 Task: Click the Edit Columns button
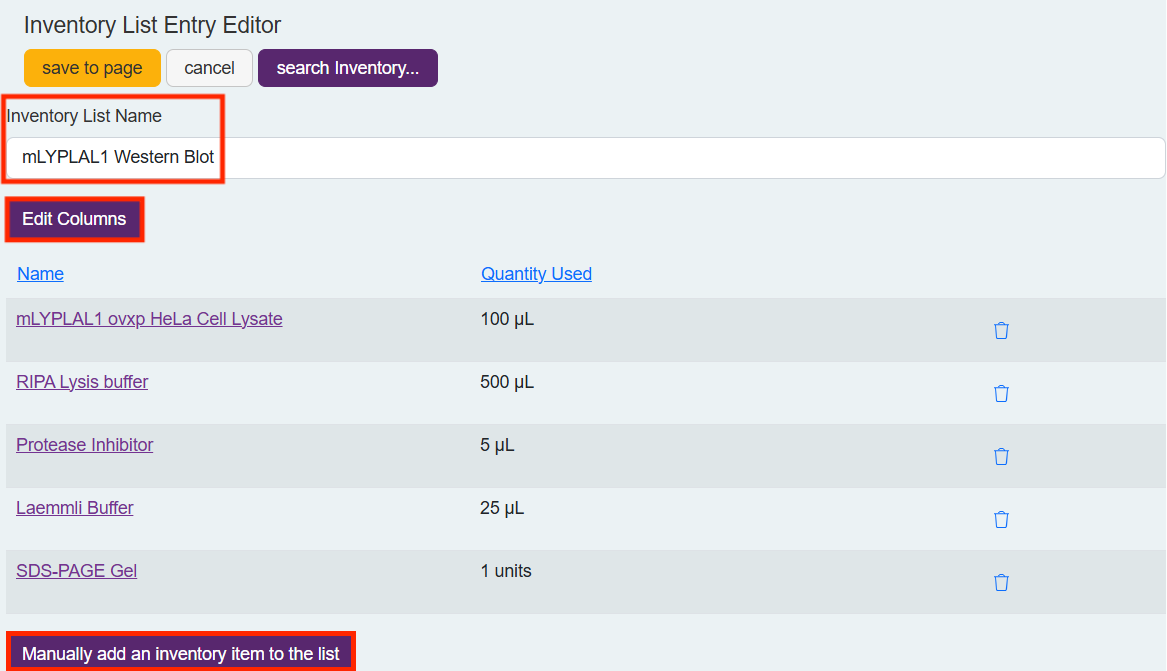[74, 218]
